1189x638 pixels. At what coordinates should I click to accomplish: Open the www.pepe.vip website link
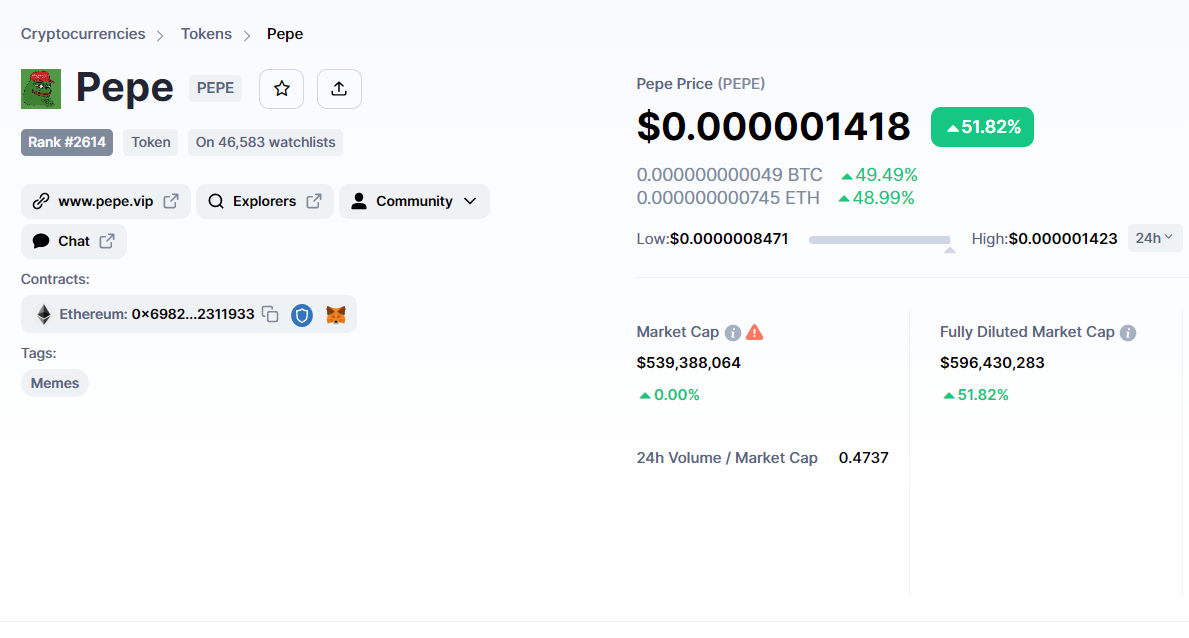tap(105, 201)
